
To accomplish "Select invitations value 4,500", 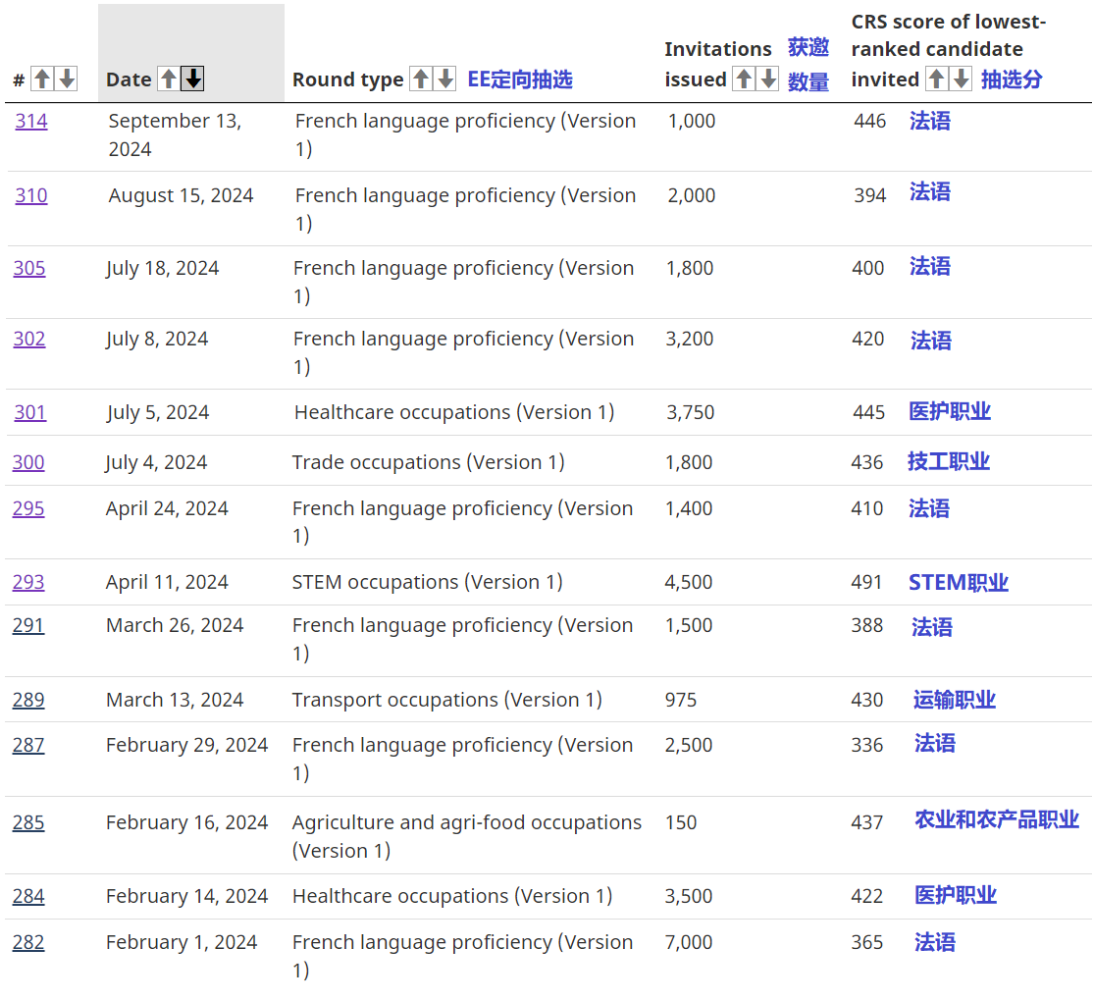I will pyautogui.click(x=688, y=582).
